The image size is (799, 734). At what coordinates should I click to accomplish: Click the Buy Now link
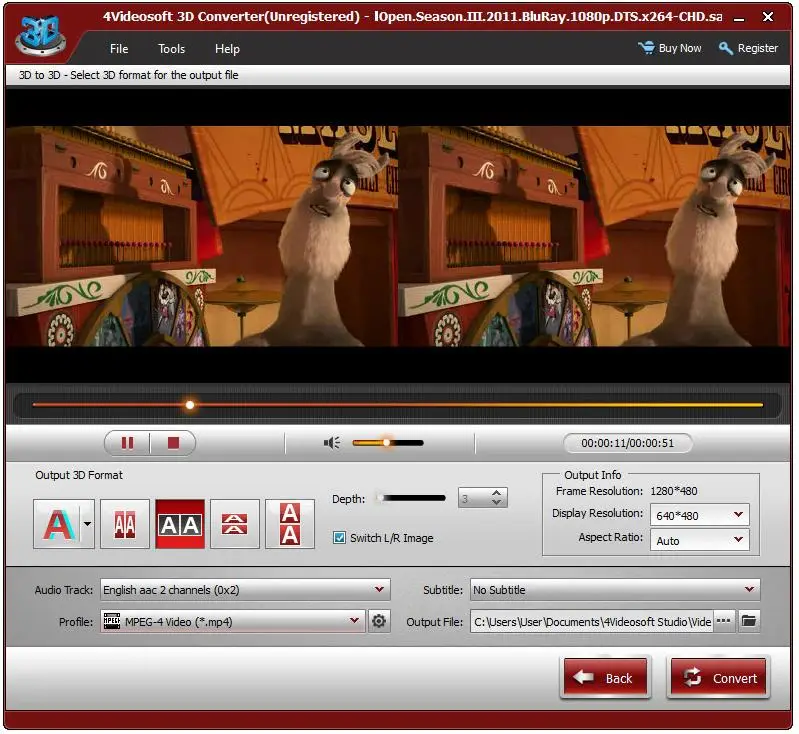tap(670, 48)
